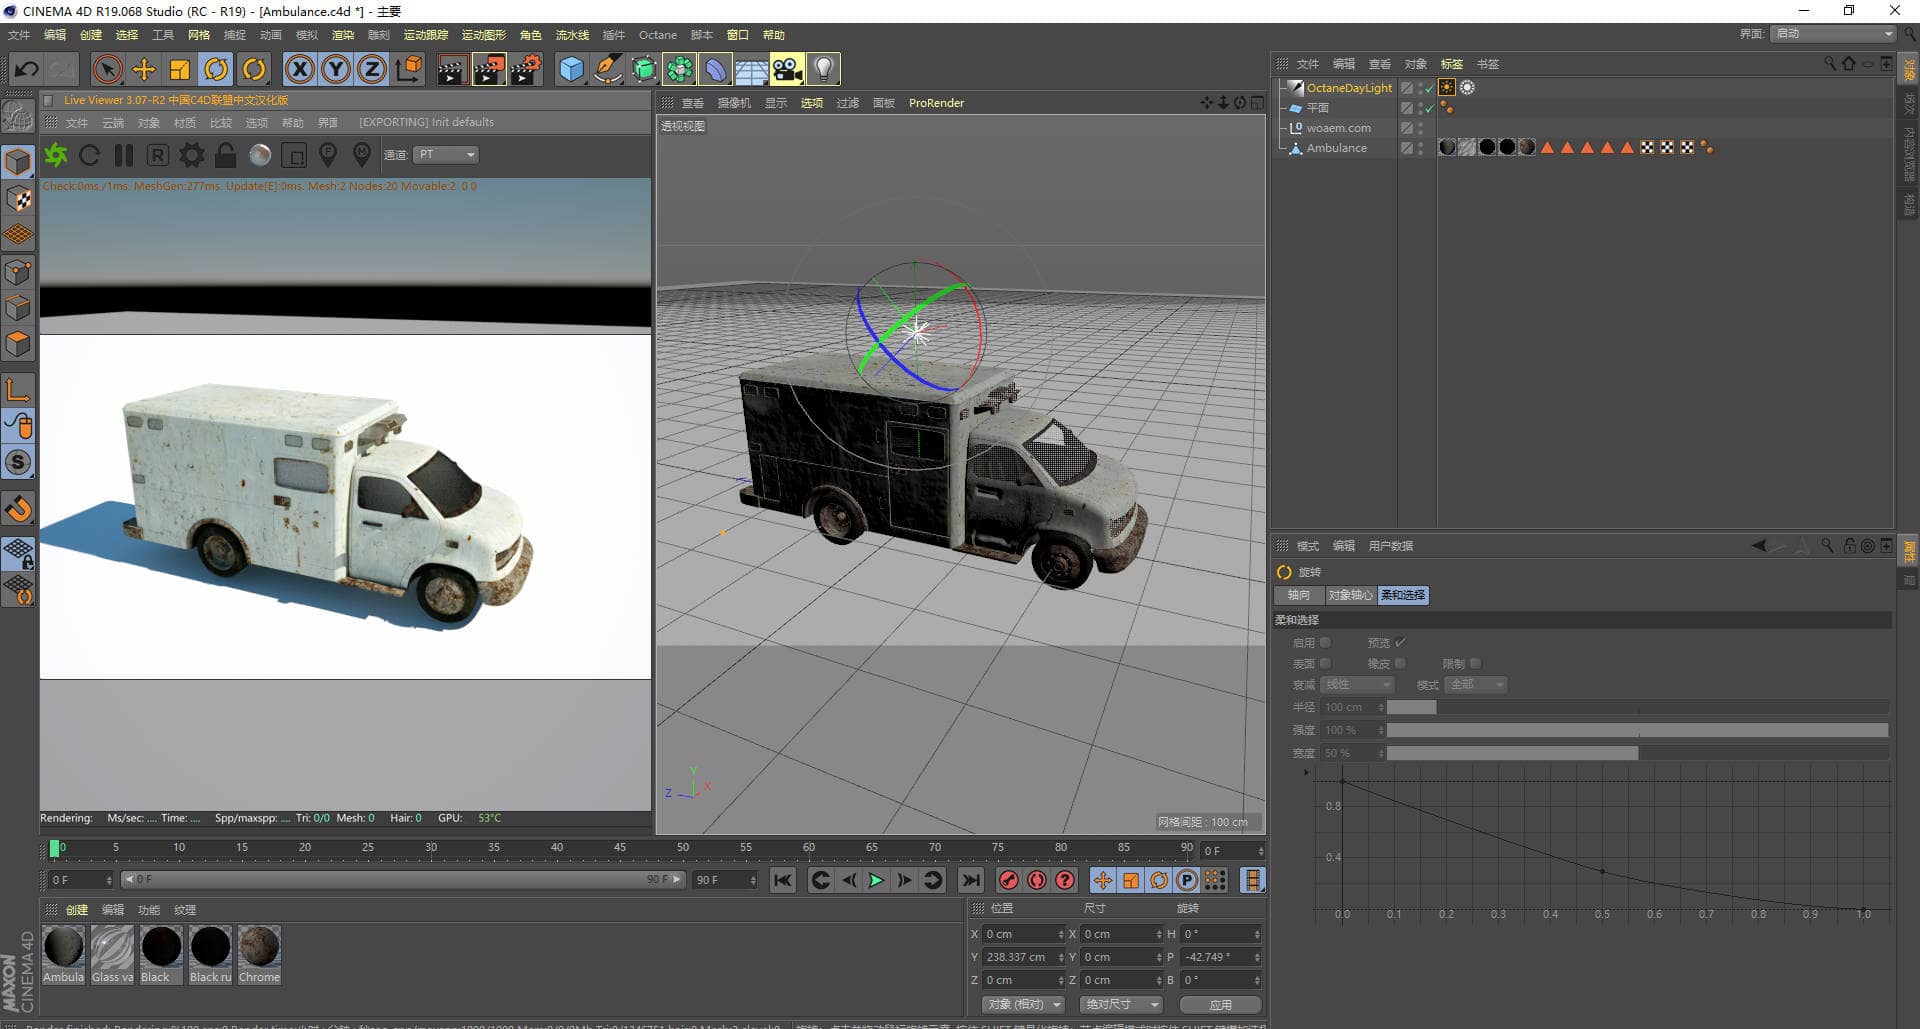
Task: Click the Texture mode checkerboard cube icon
Action: pyautogui.click(x=18, y=198)
